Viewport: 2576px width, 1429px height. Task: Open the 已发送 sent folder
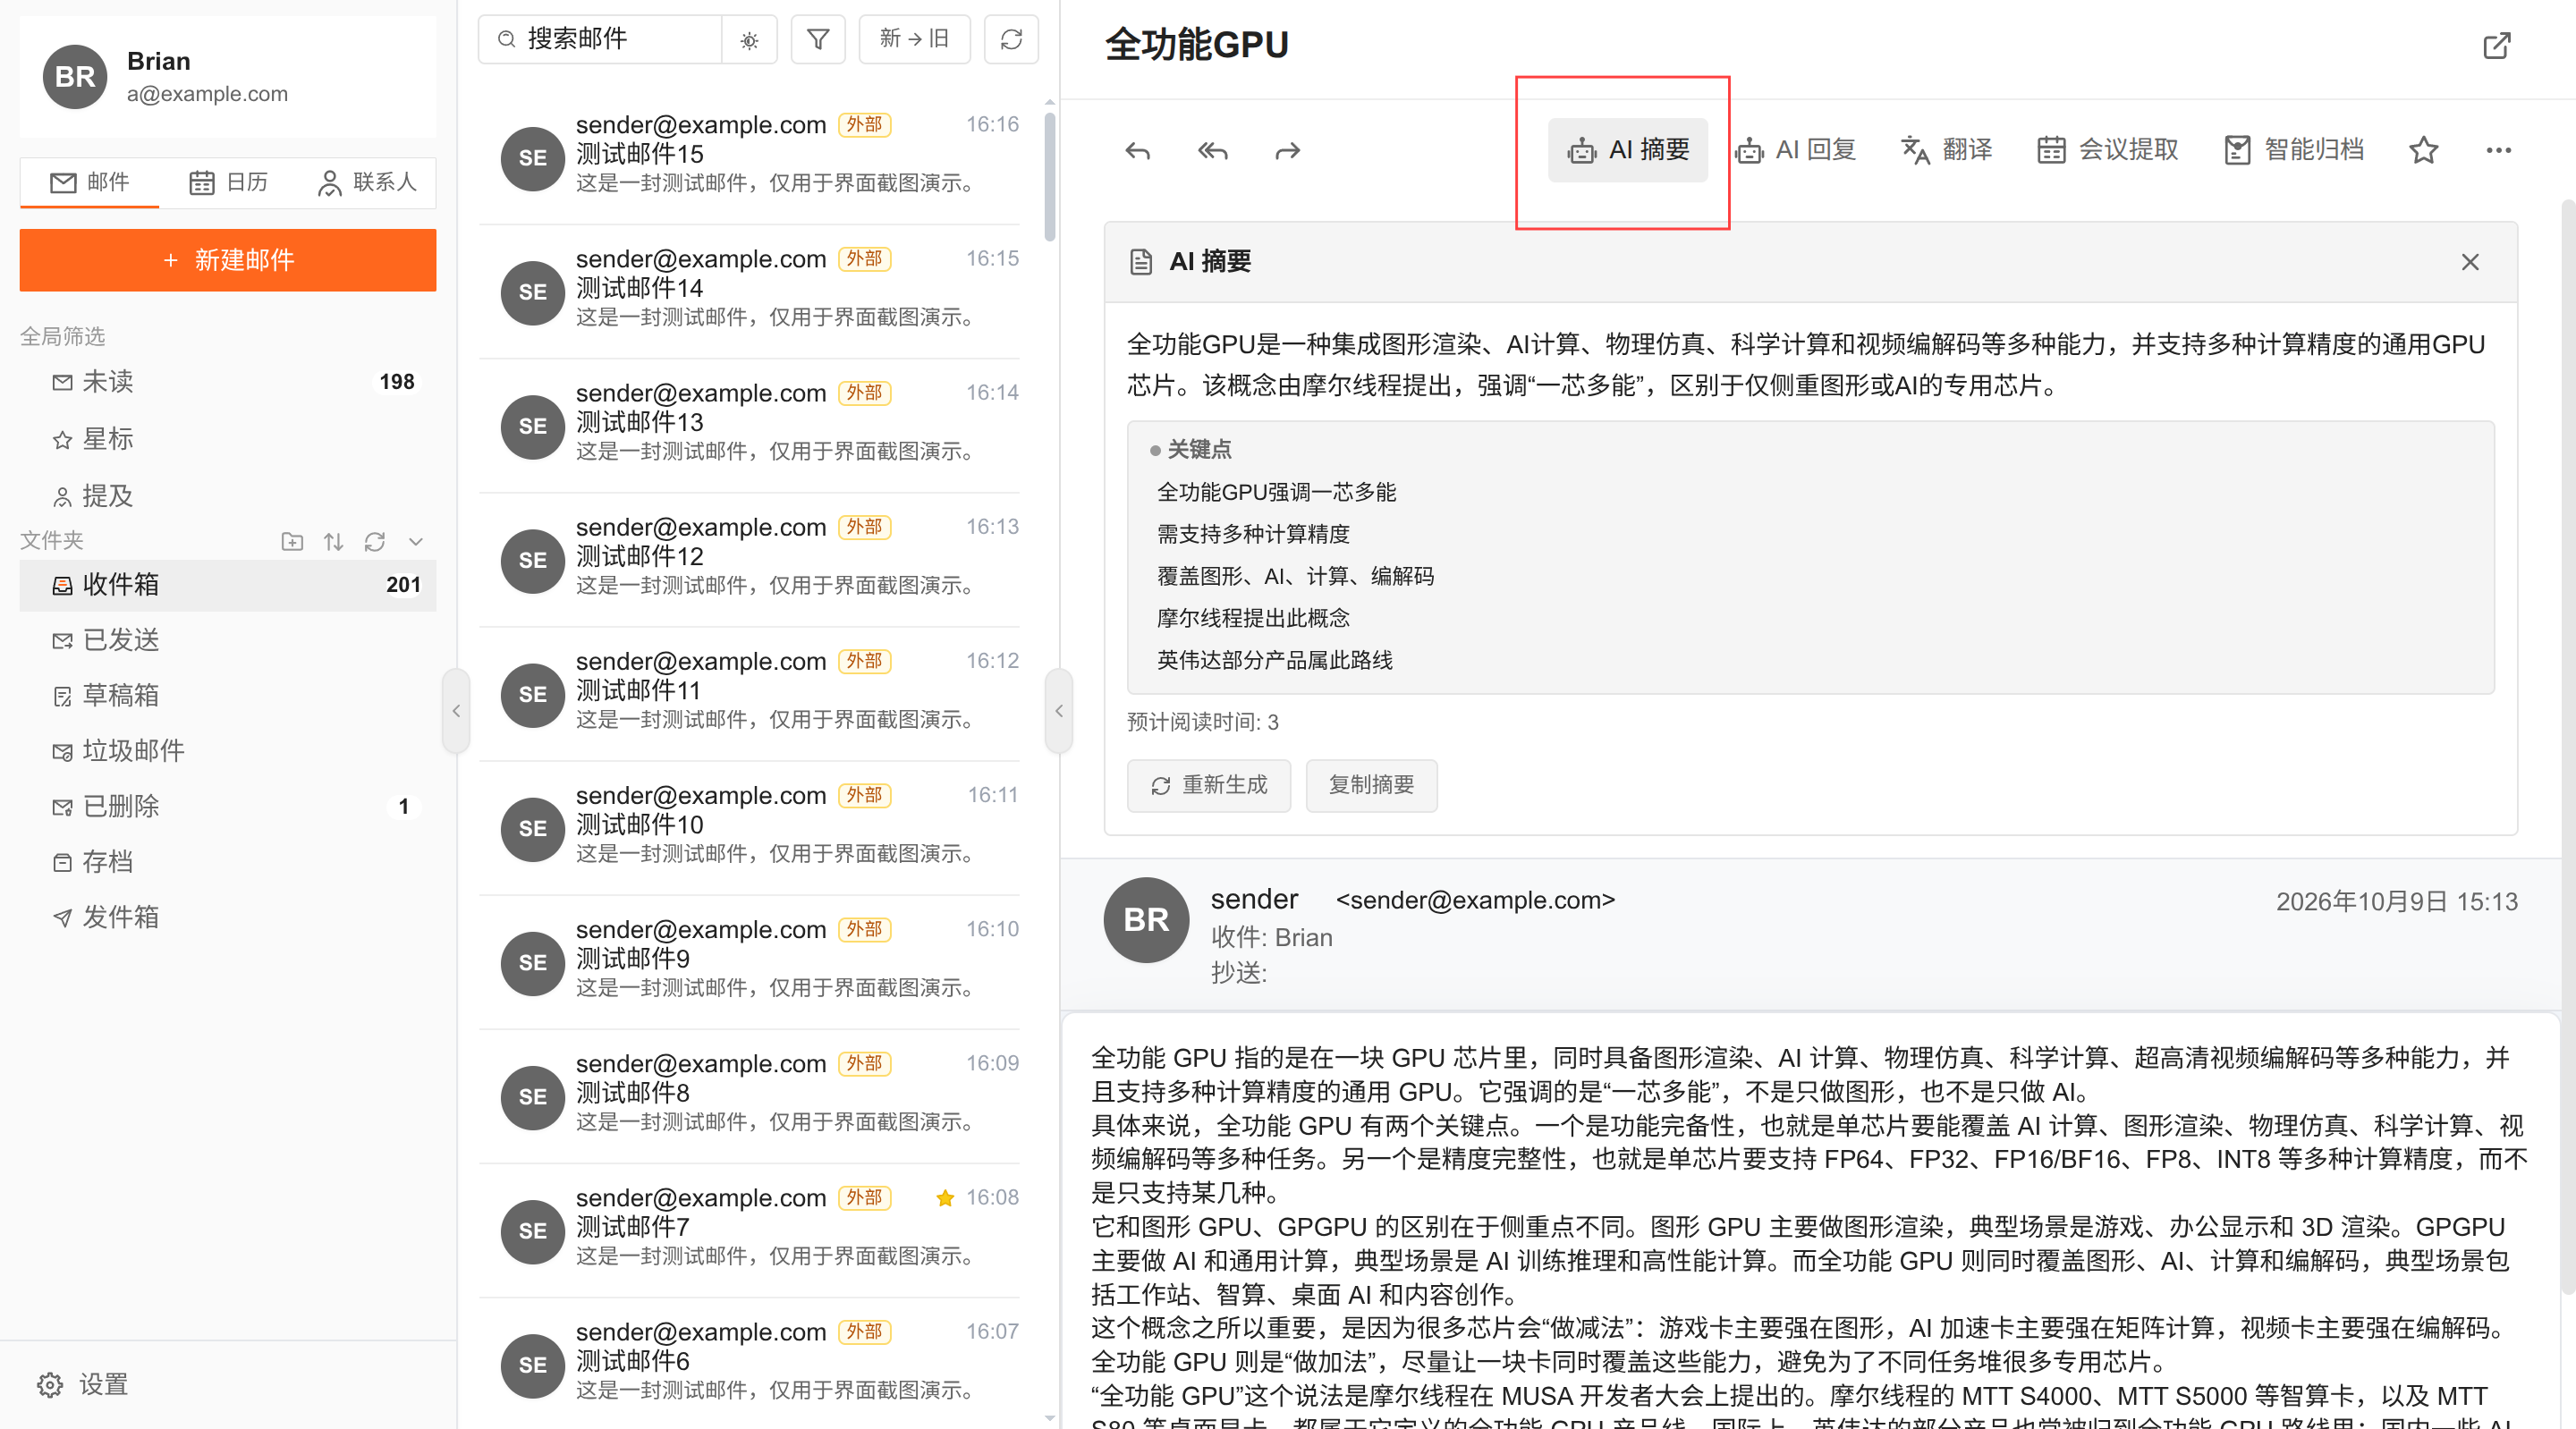(228, 640)
